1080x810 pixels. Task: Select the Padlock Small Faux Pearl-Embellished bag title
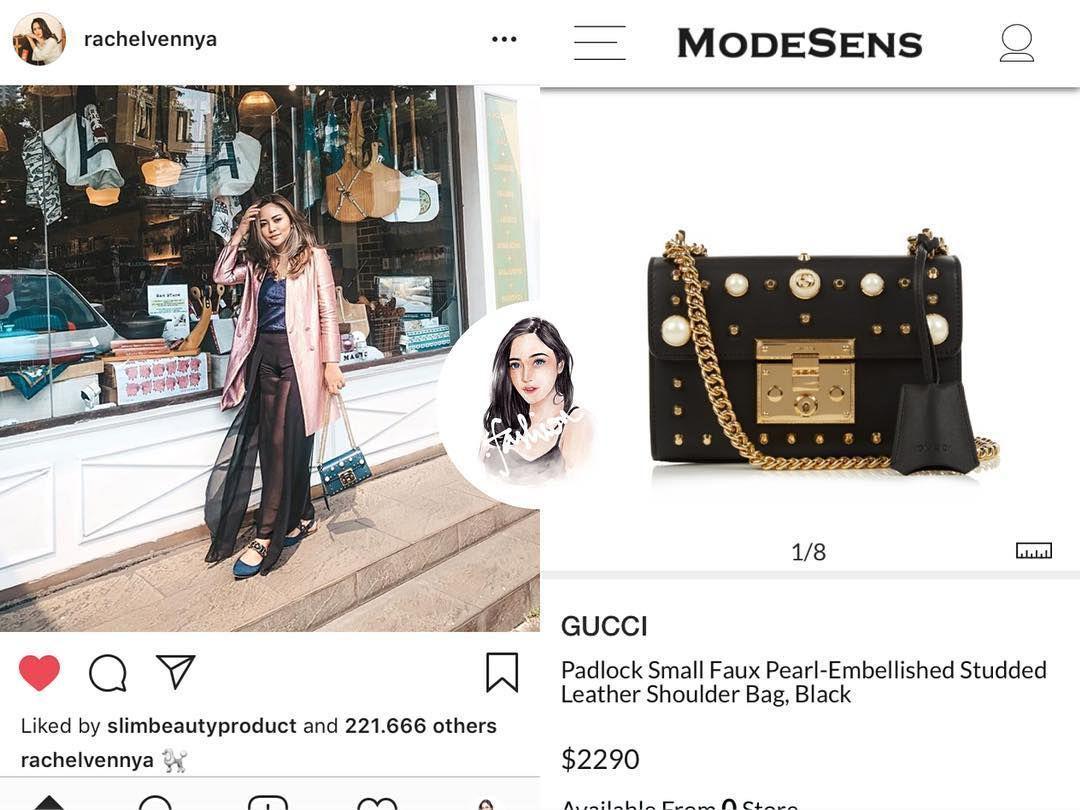point(804,682)
